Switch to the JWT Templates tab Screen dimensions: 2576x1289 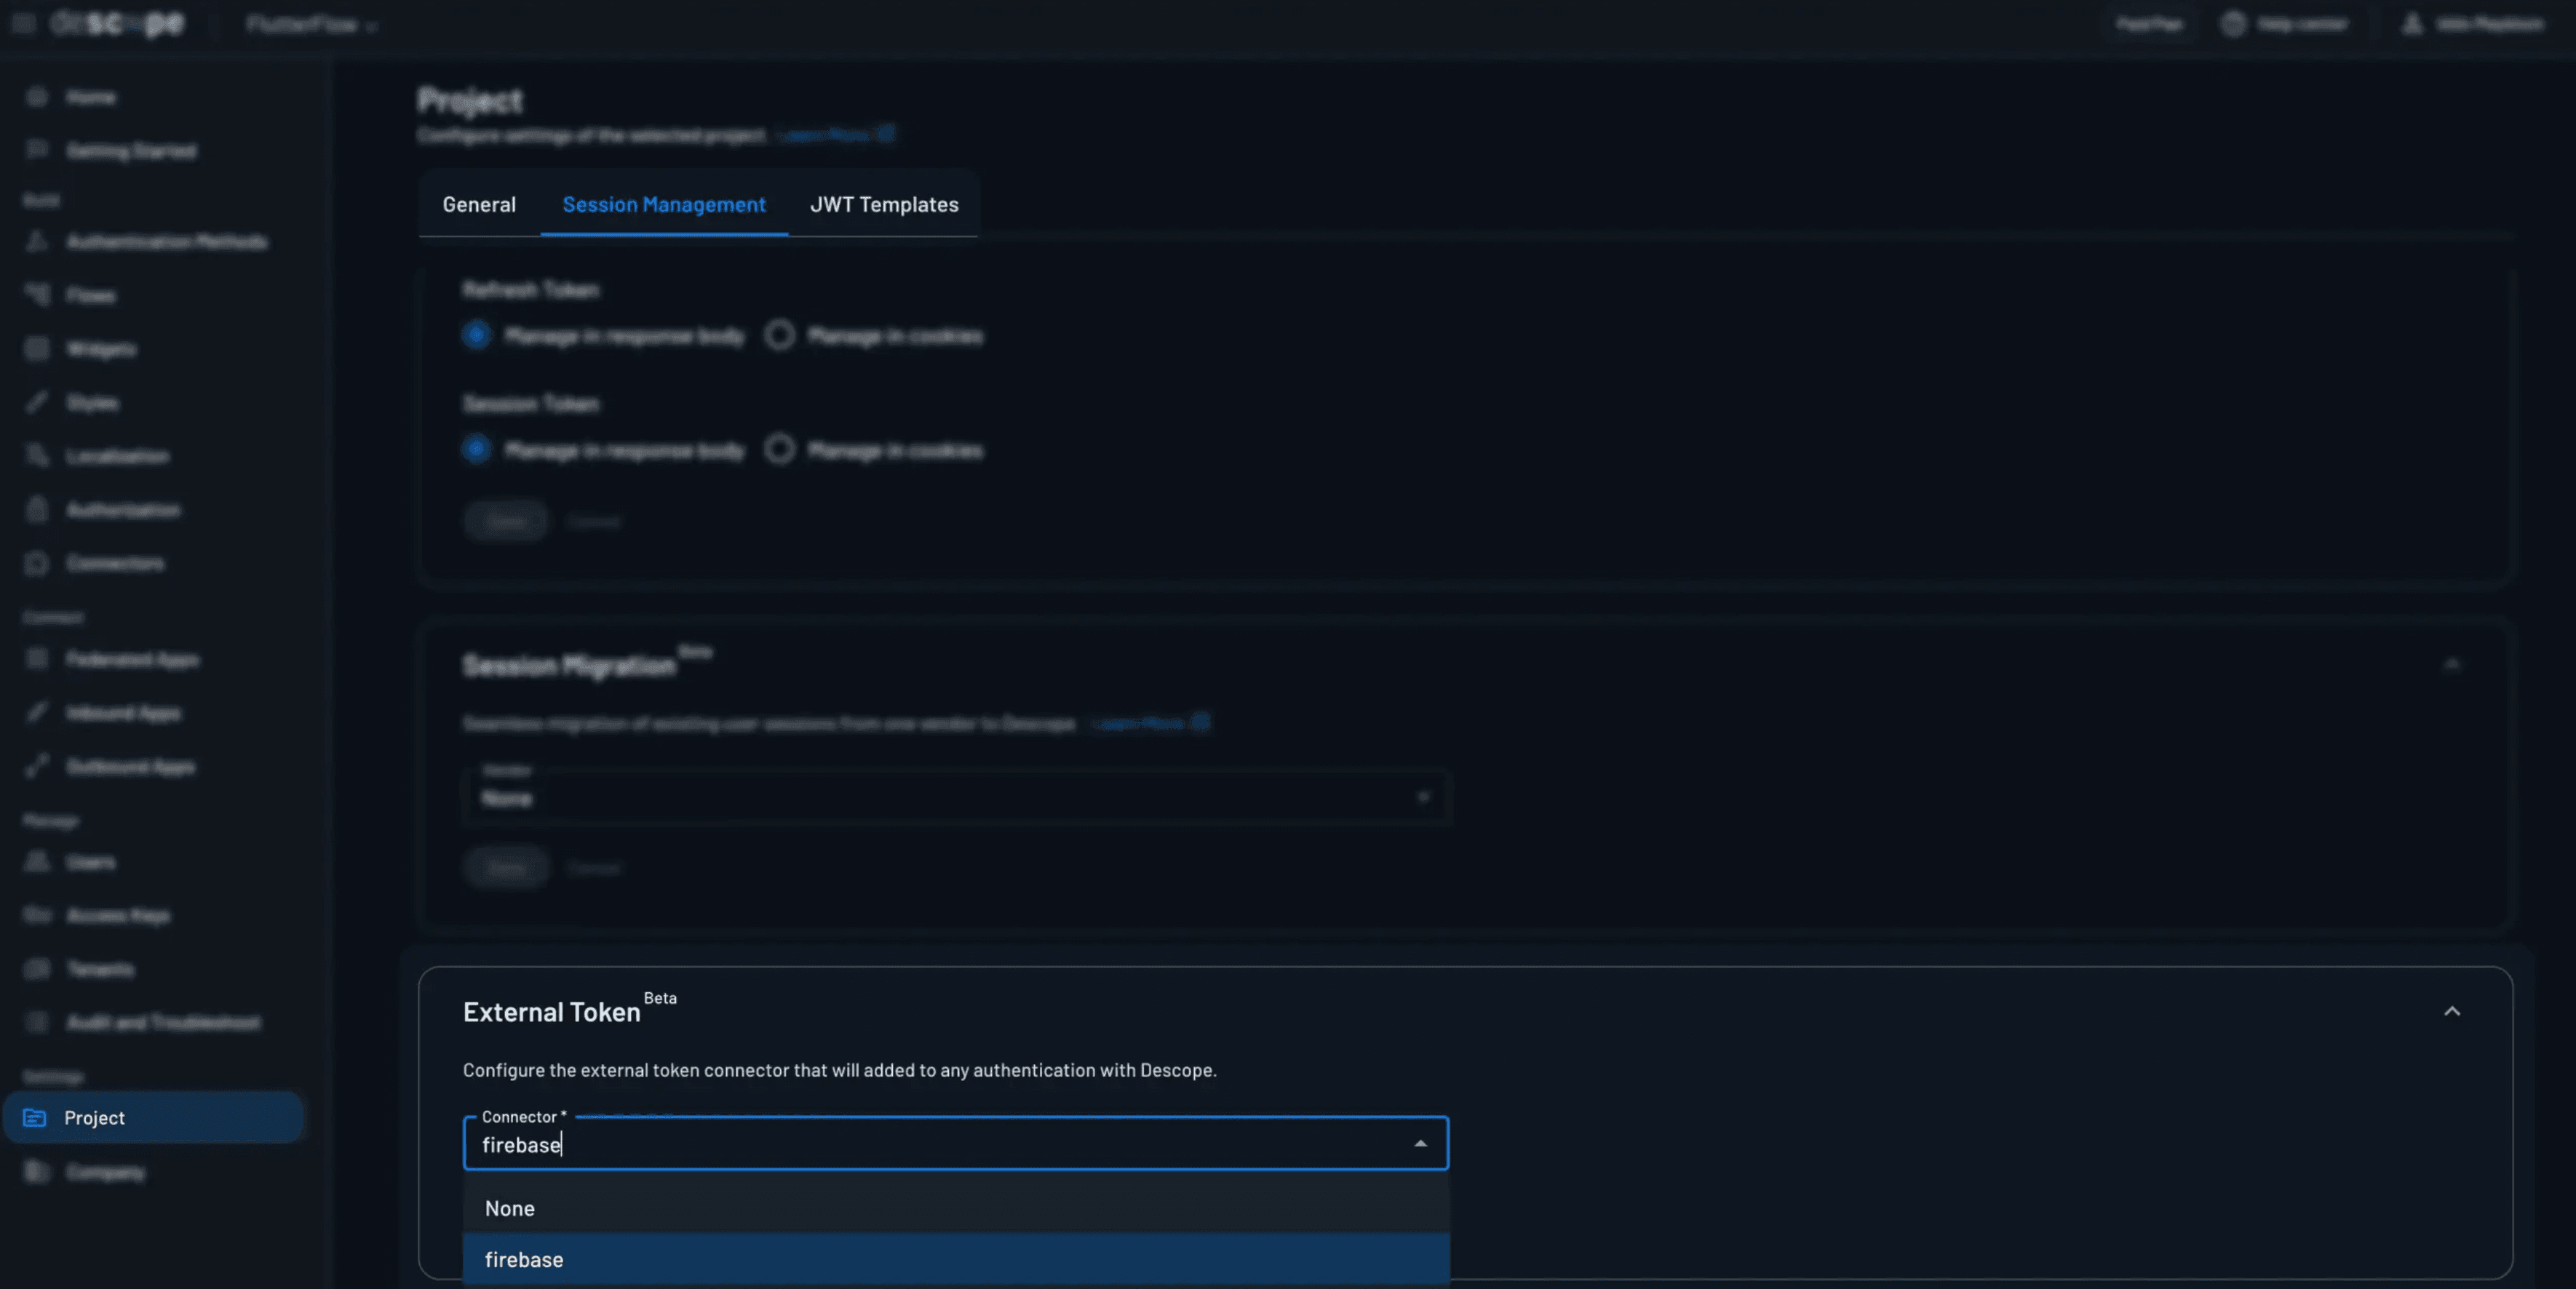883,204
